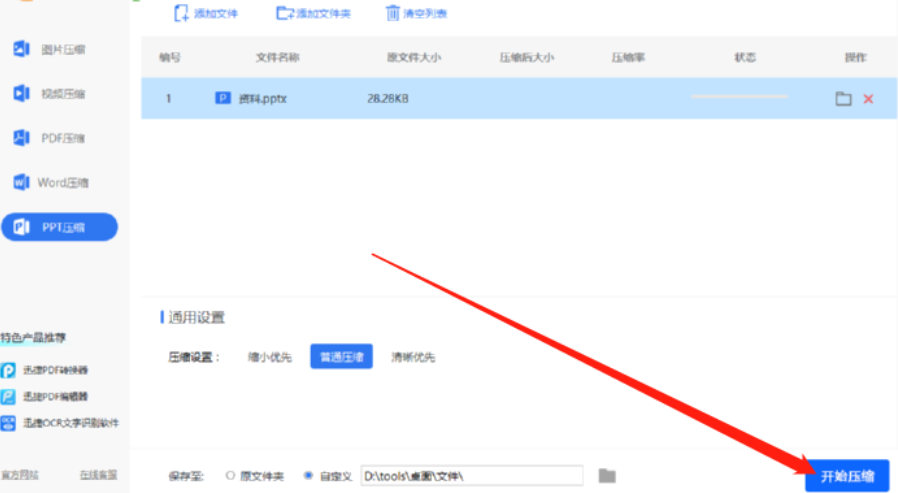Choose the 缩小优先 compression option
898x493 pixels.
point(269,357)
